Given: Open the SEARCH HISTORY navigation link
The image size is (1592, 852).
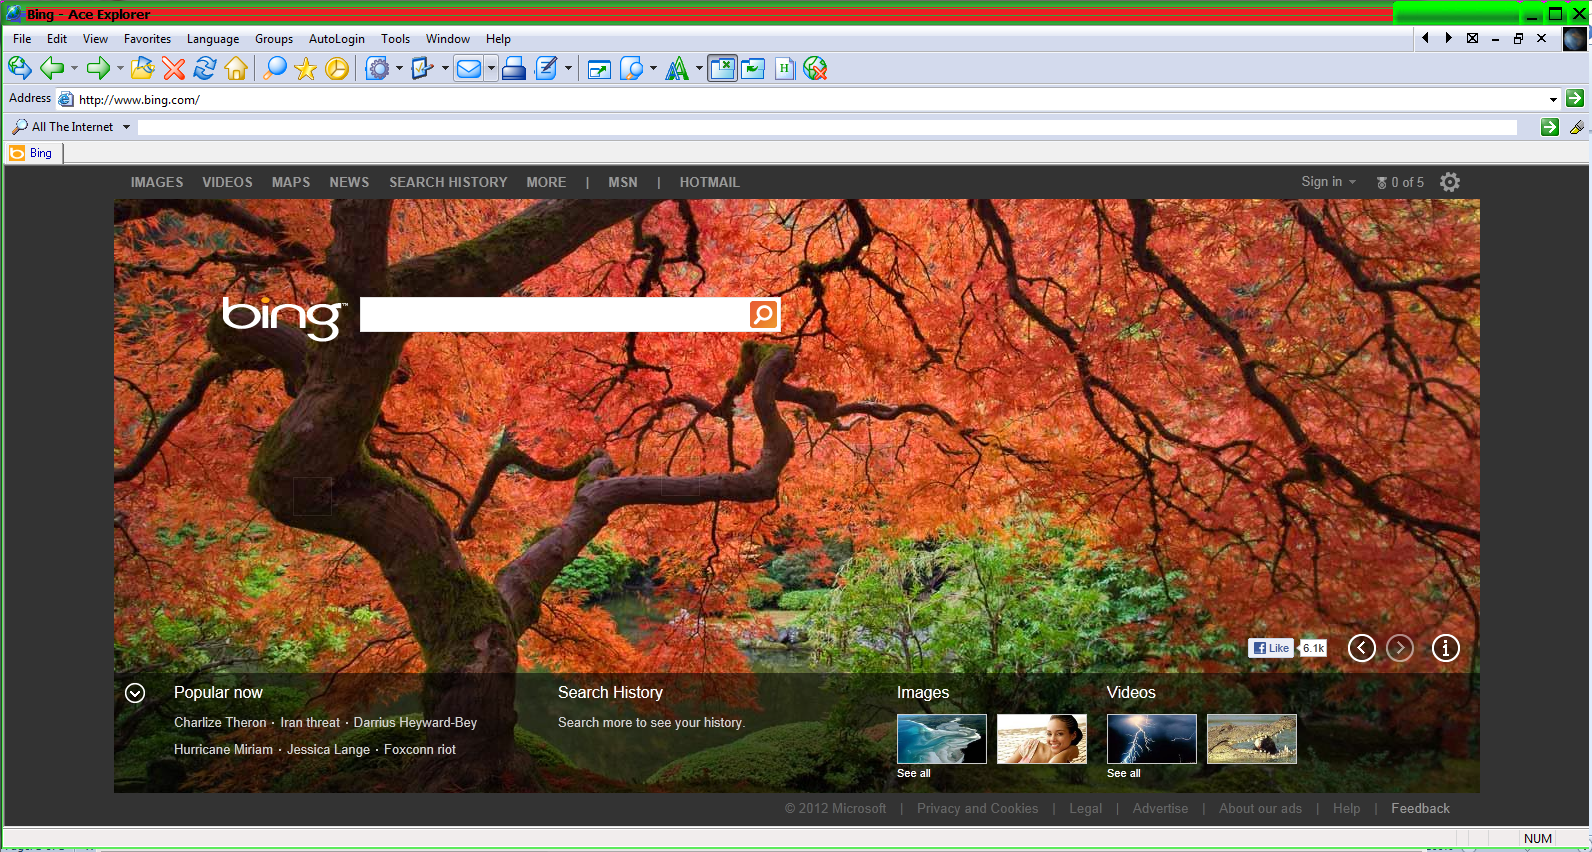Looking at the screenshot, I should pos(448,182).
